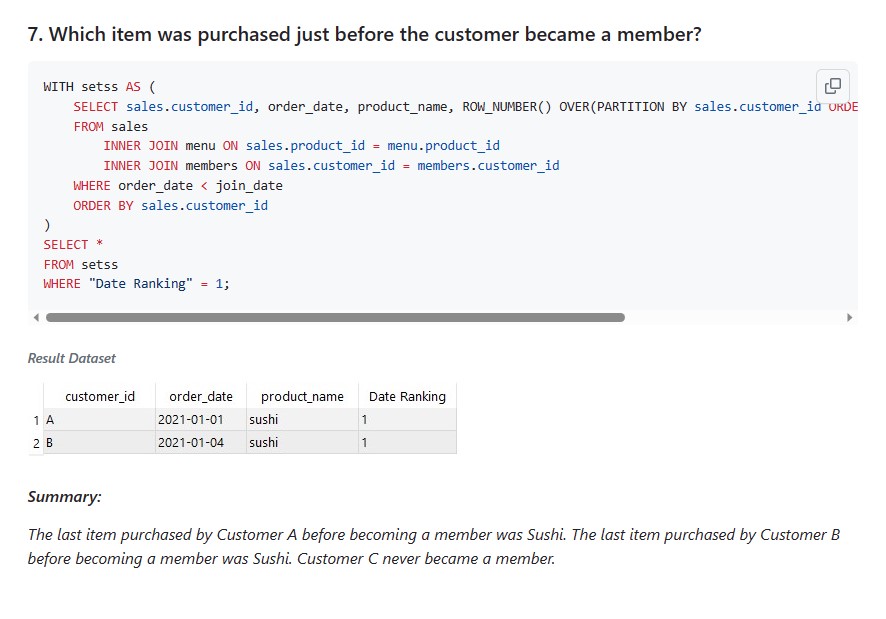Copy the SQL code block
The width and height of the screenshot is (886, 619).
[832, 86]
